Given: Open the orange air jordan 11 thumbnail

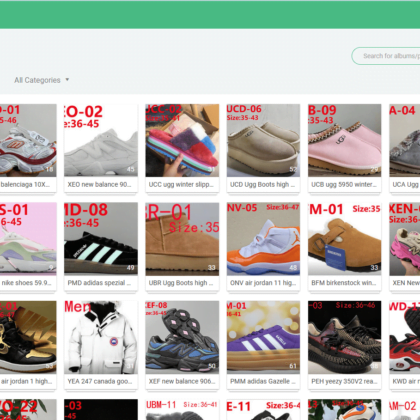Looking at the screenshot, I should (x=263, y=239).
